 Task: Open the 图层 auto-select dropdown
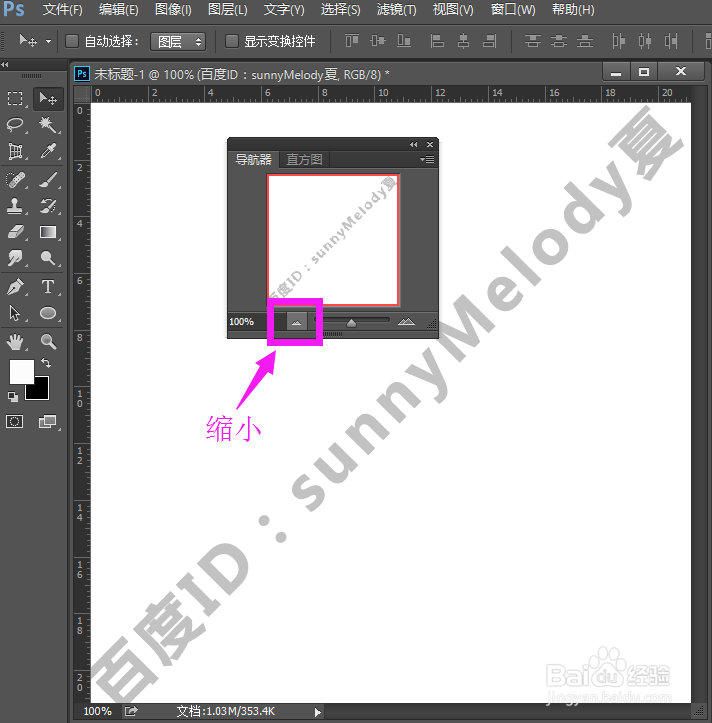point(178,42)
